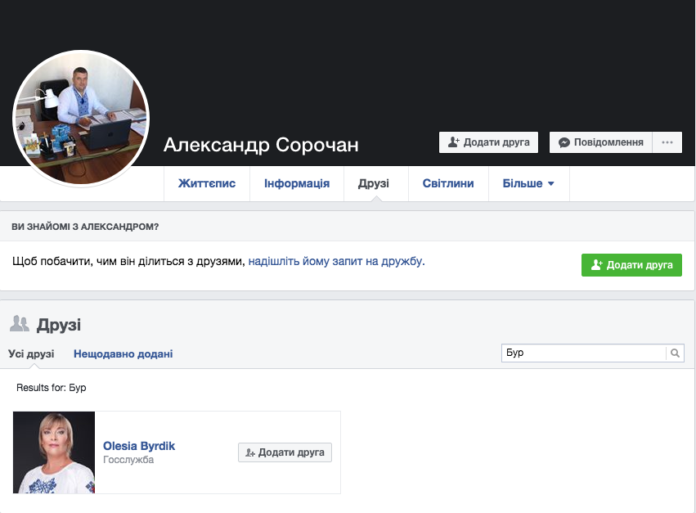Open the three-dot more options menu
Image resolution: width=696 pixels, height=513 pixels.
click(667, 142)
